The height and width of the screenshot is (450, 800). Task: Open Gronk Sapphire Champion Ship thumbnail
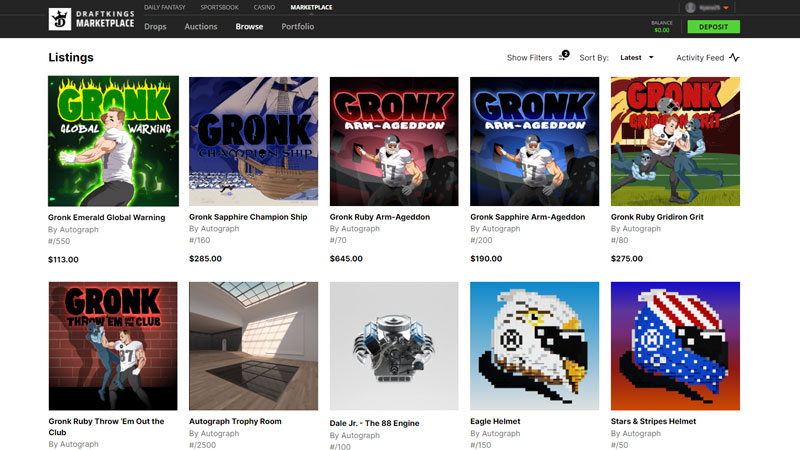(254, 141)
